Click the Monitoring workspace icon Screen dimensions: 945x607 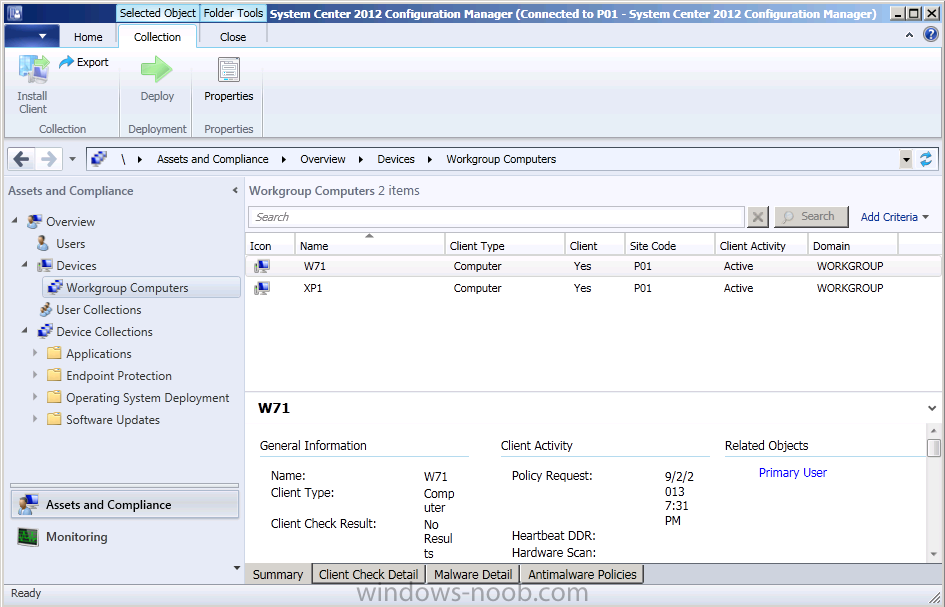tap(28, 536)
